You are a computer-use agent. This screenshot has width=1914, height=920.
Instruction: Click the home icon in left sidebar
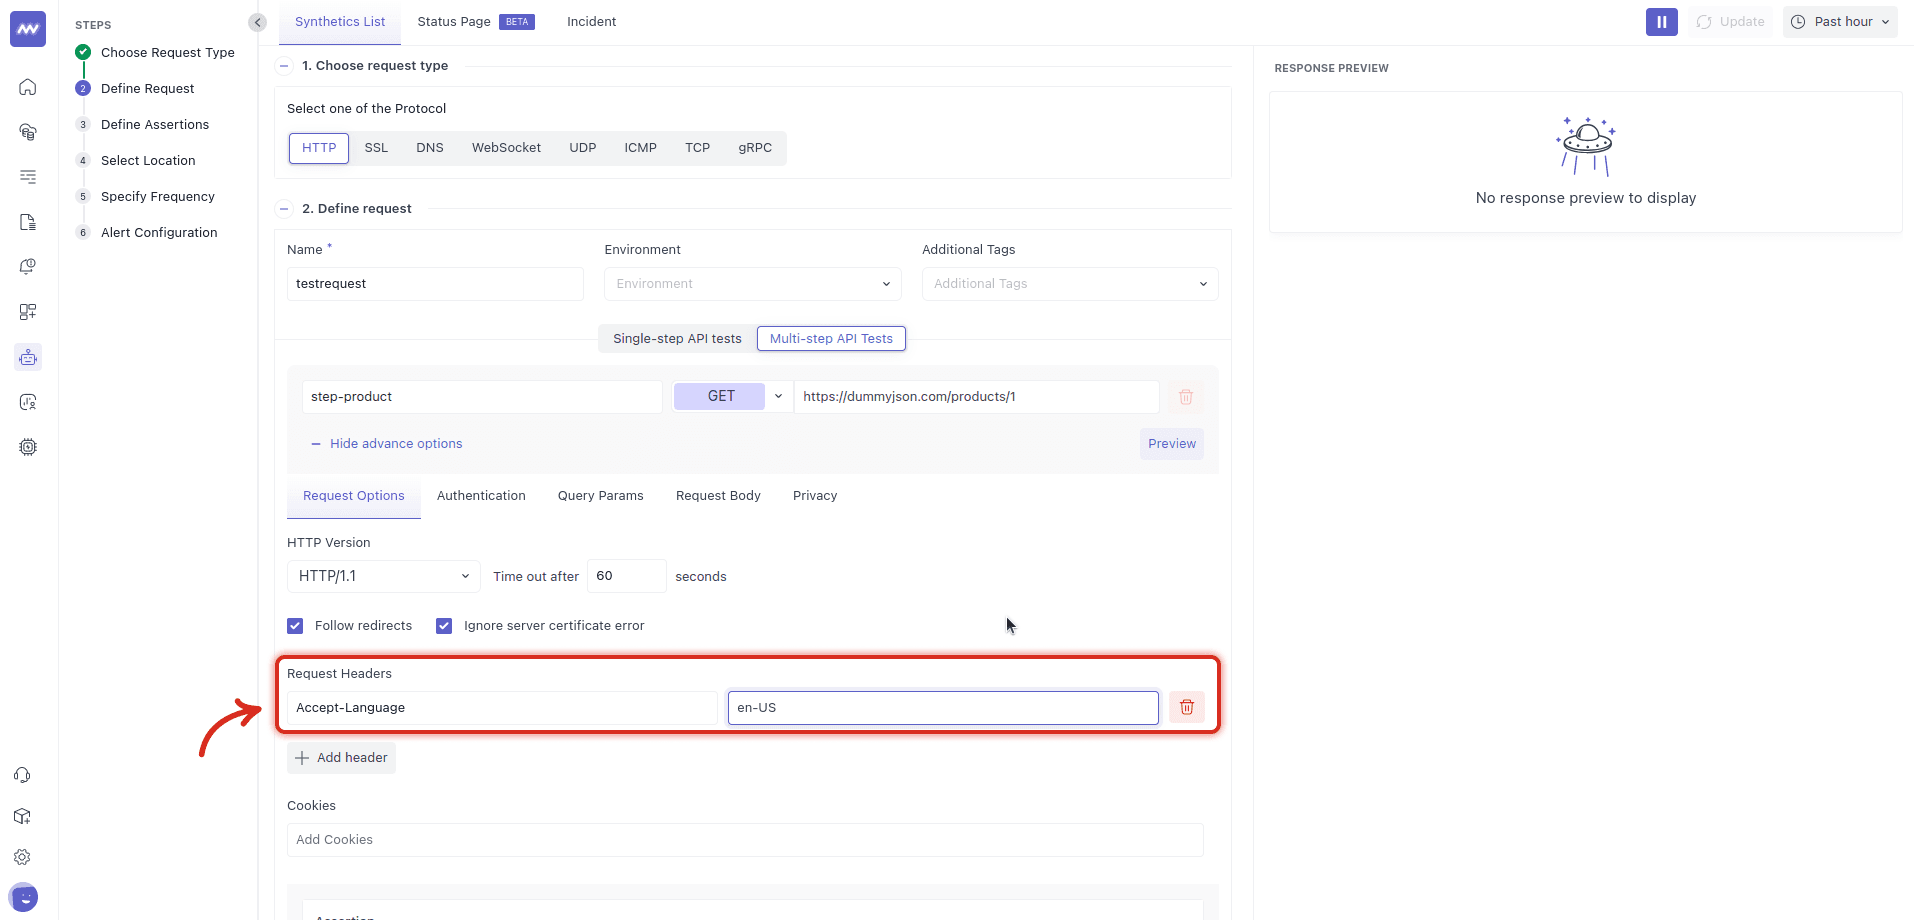pos(28,87)
